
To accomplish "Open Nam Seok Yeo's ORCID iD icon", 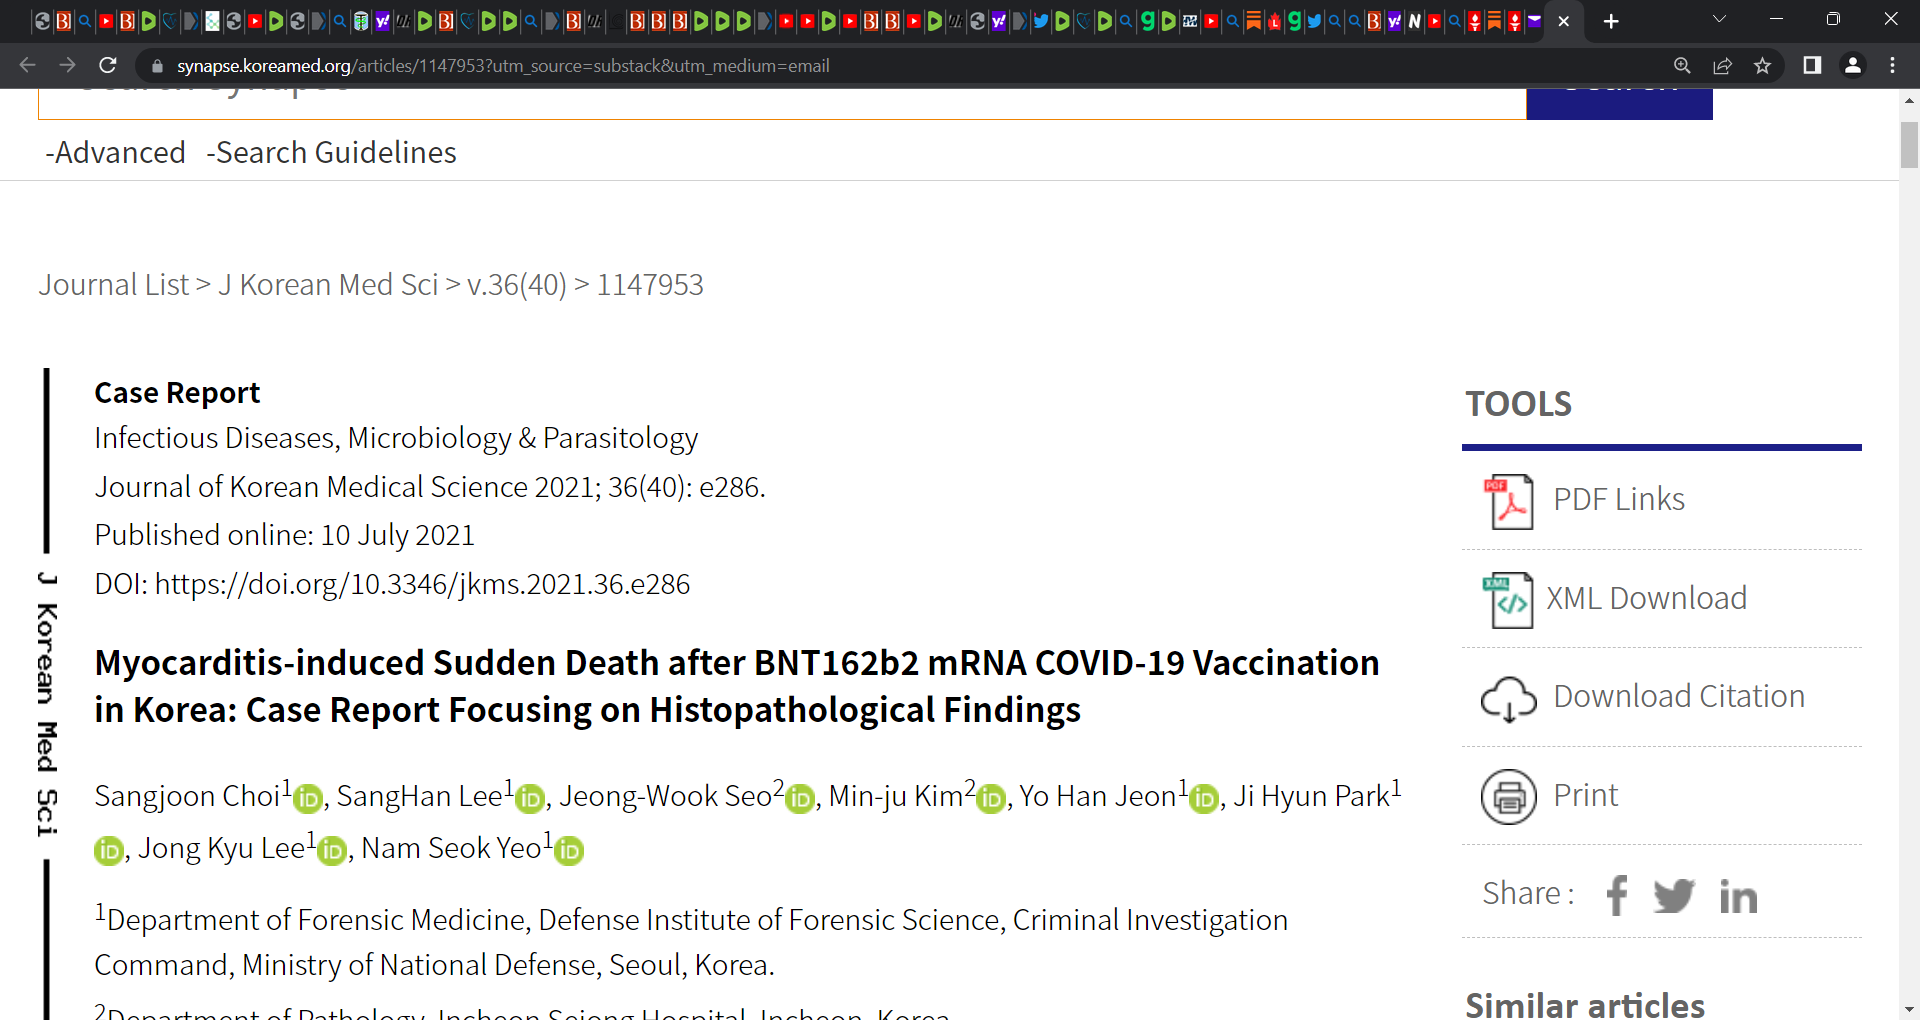I will 569,851.
